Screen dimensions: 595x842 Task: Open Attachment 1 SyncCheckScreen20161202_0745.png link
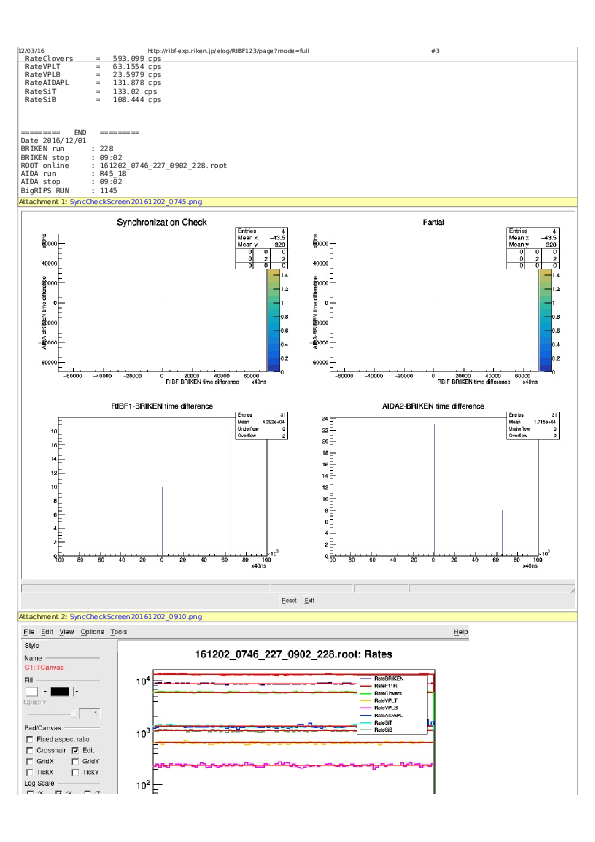coord(136,202)
